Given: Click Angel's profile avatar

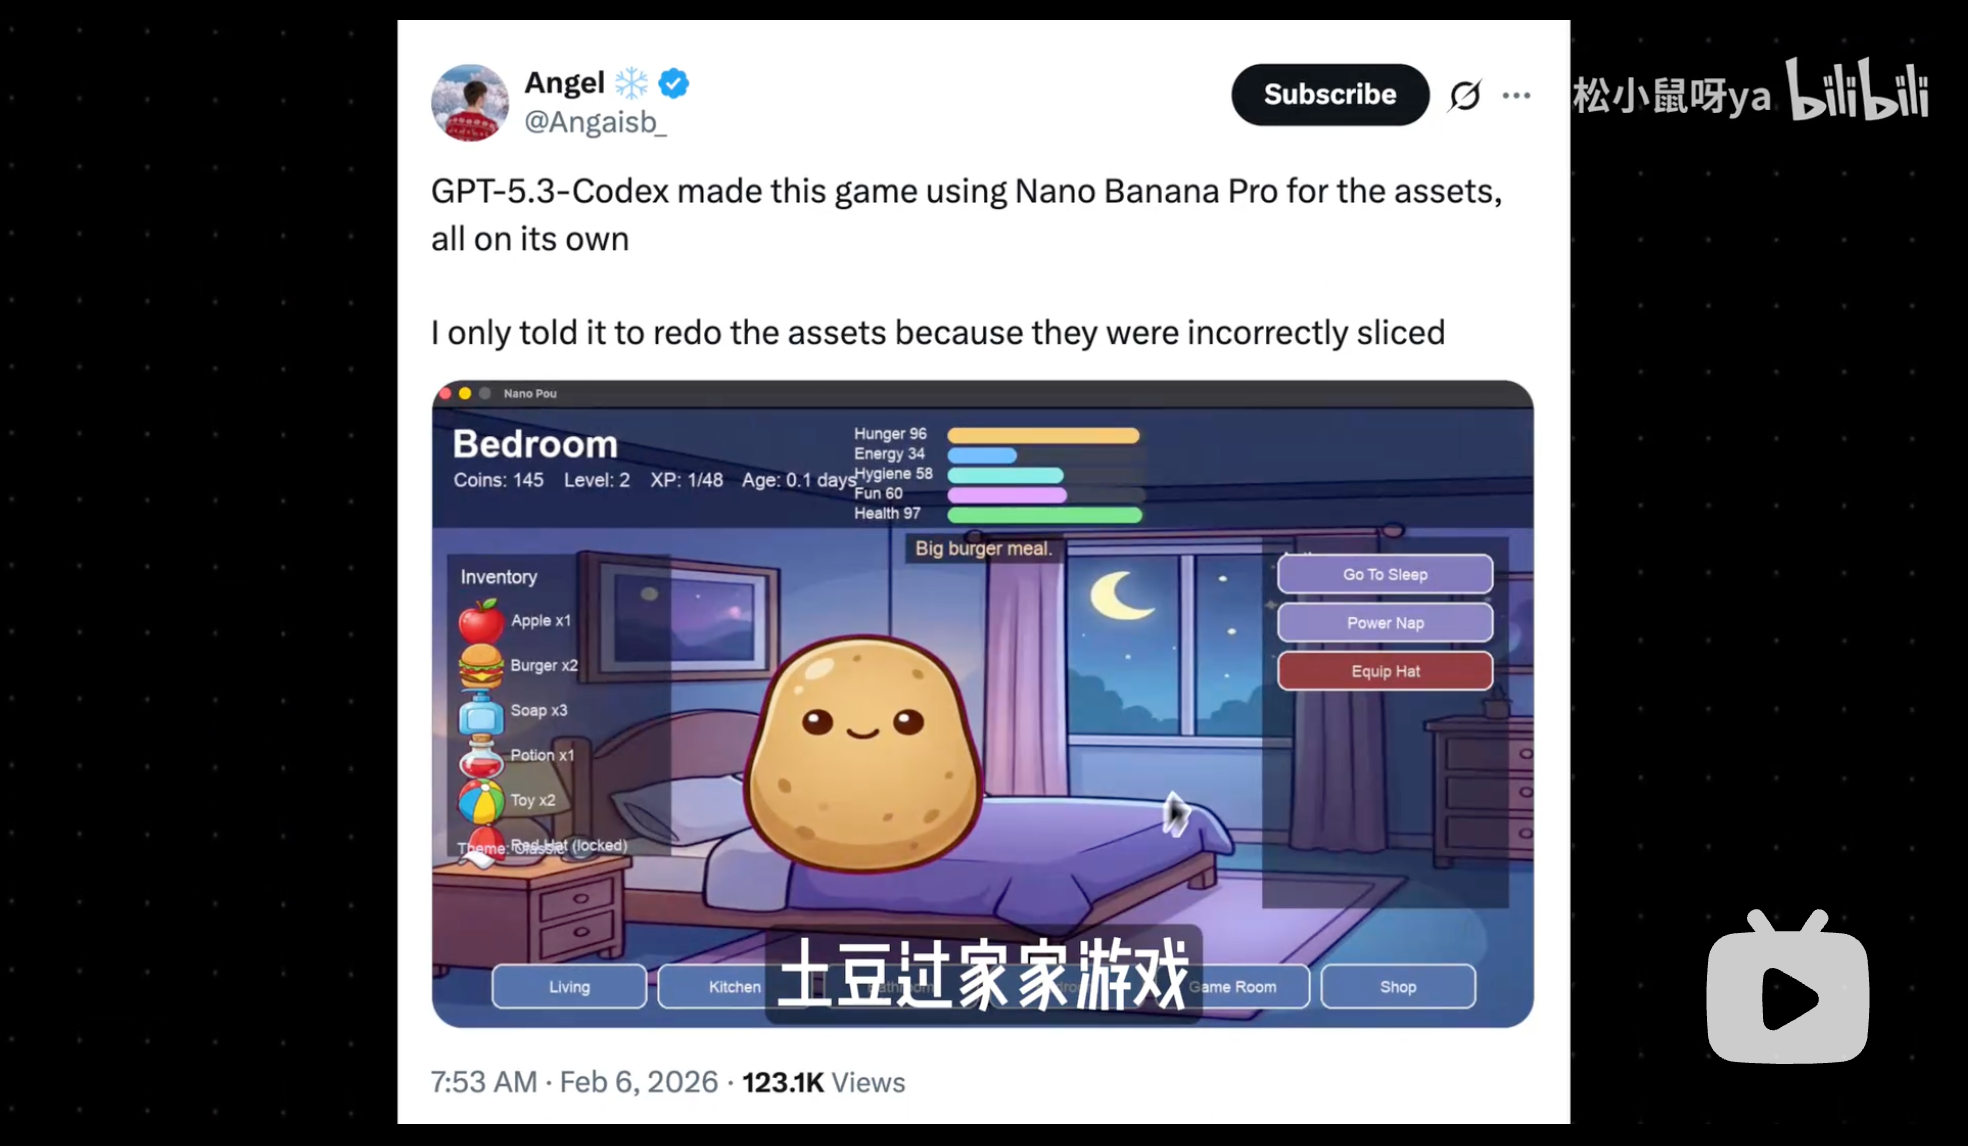Looking at the screenshot, I should click(470, 102).
